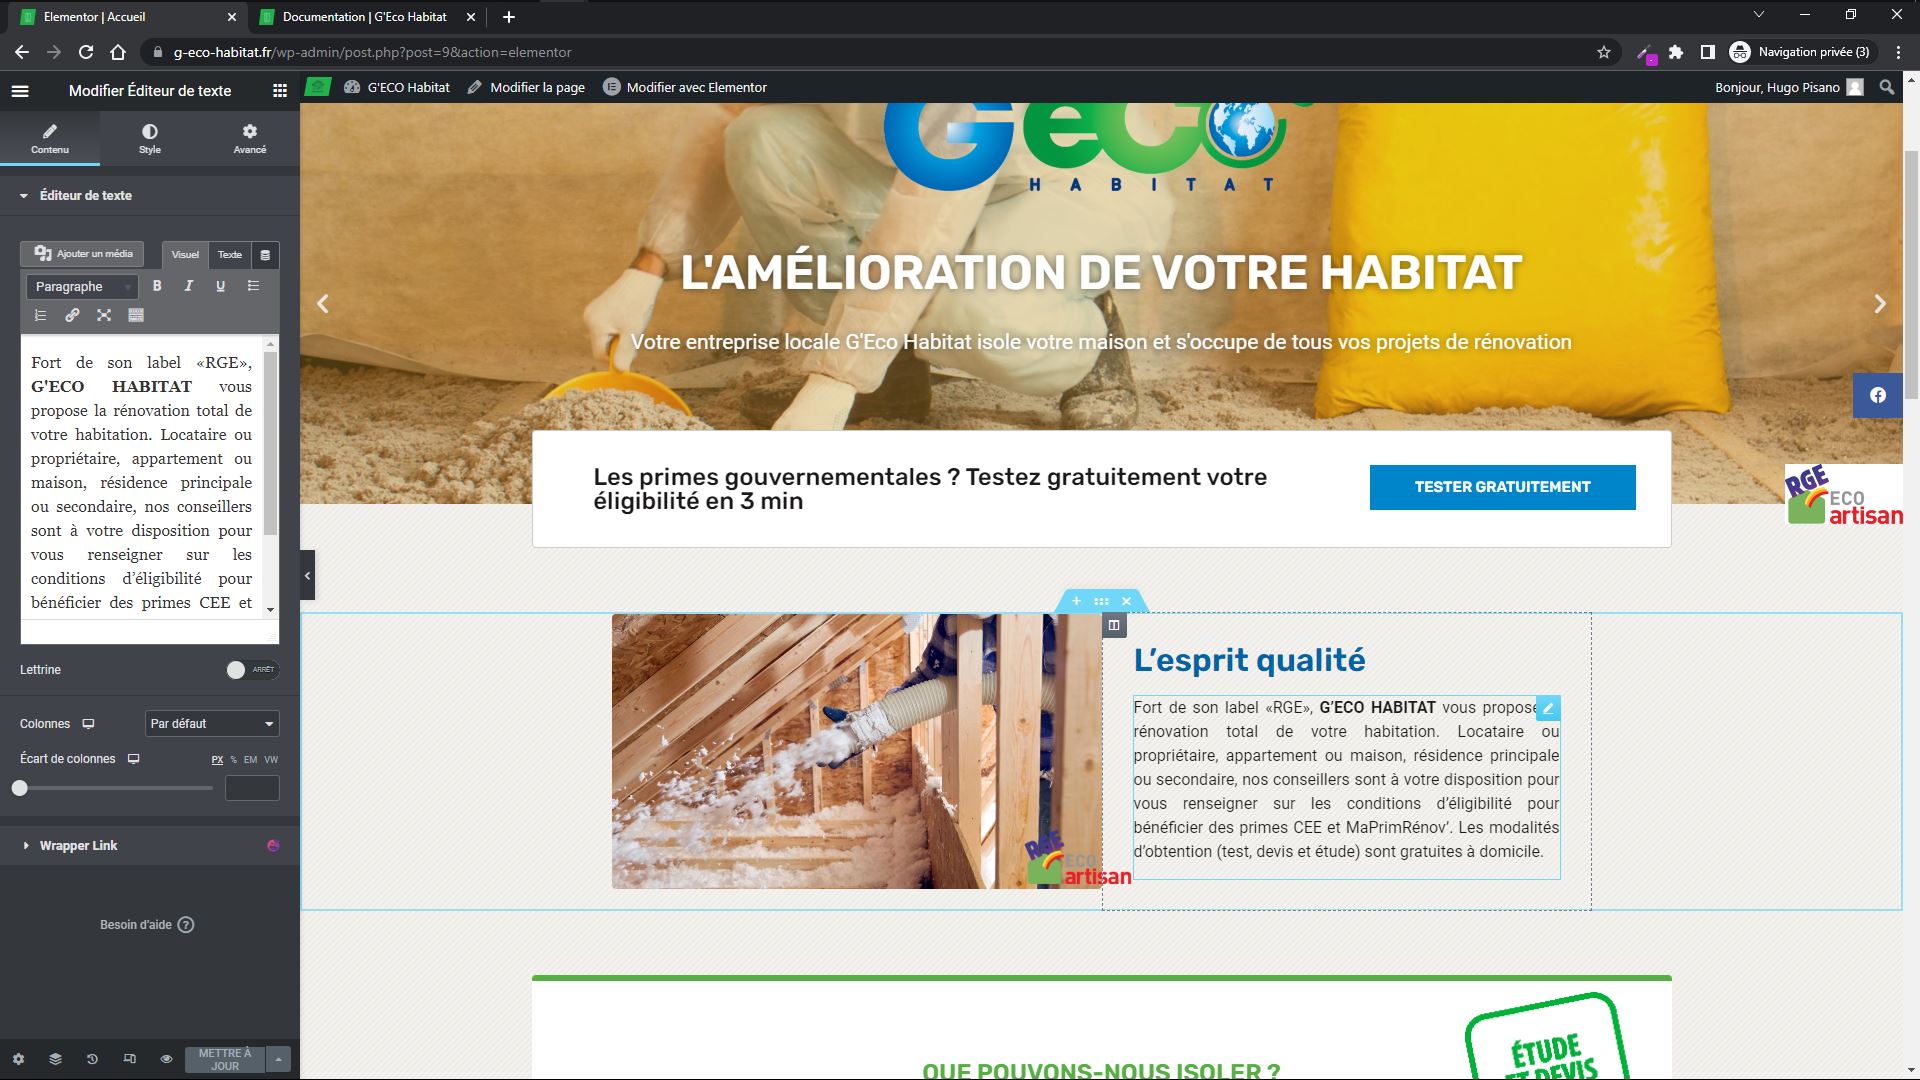Open the Paragraphe format dropdown
This screenshot has height=1080, width=1920.
(x=82, y=287)
